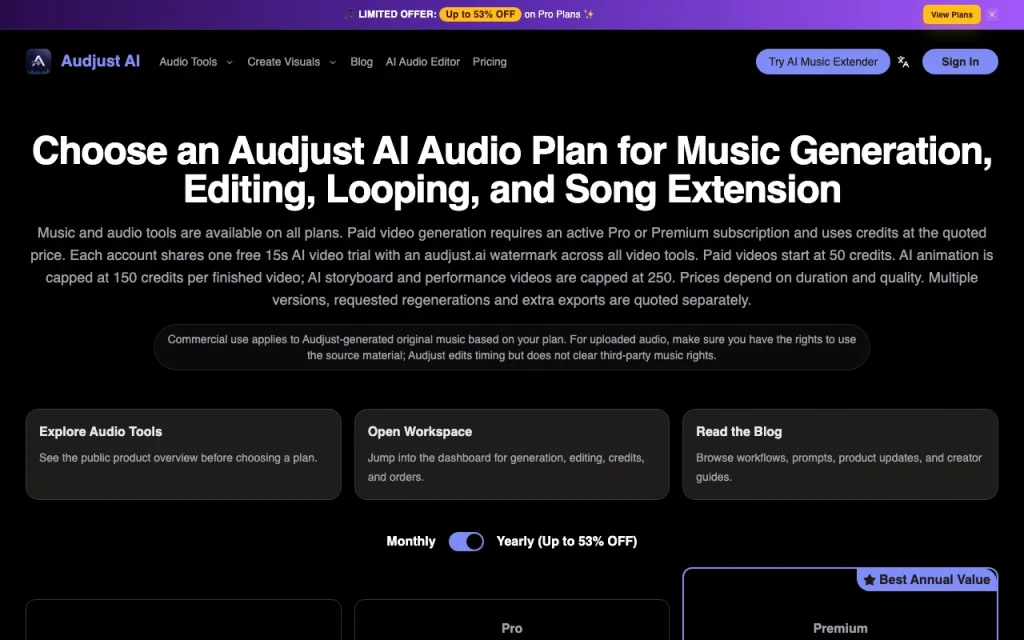Click the Pro plan heading
This screenshot has height=640, width=1024.
512,628
